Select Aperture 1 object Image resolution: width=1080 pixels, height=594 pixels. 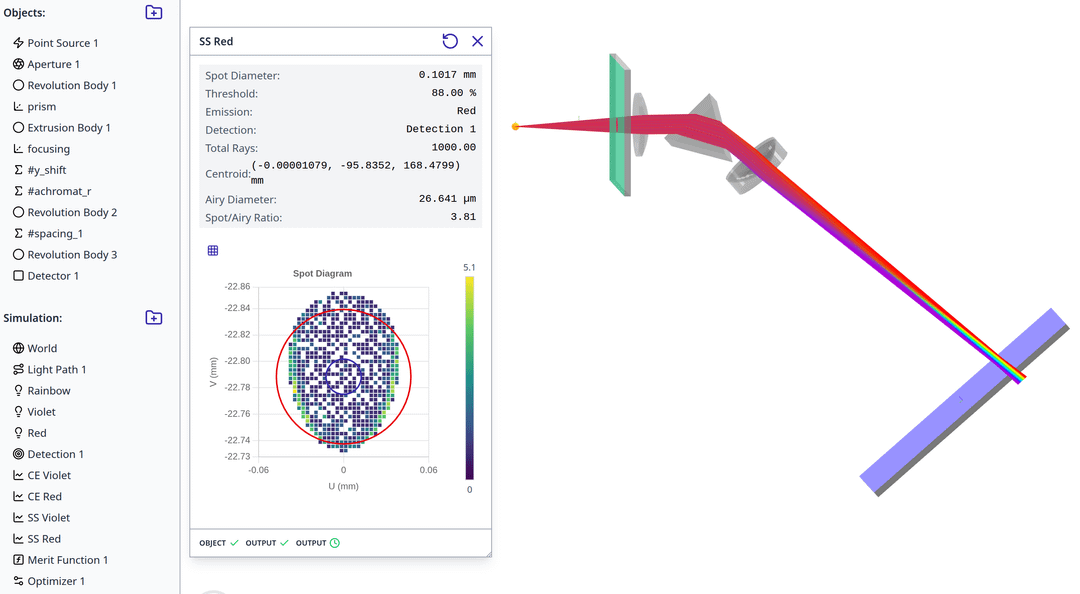[x=53, y=64]
